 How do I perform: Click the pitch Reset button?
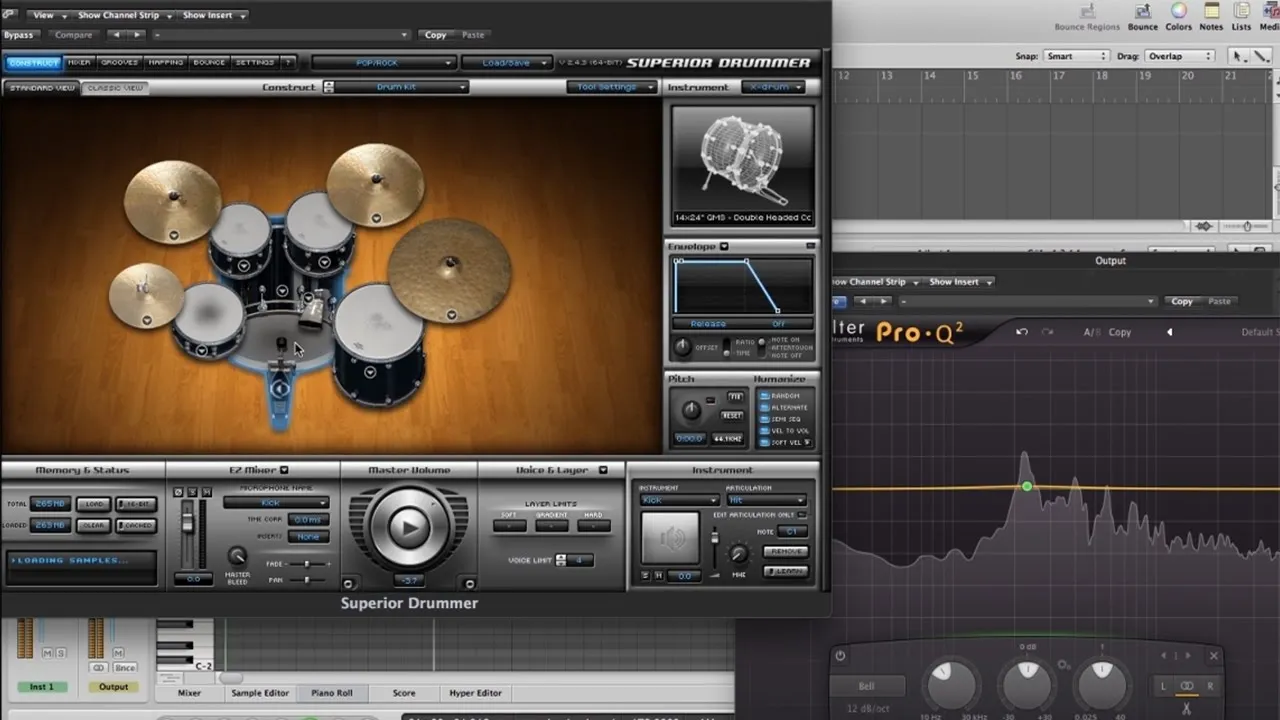click(733, 416)
